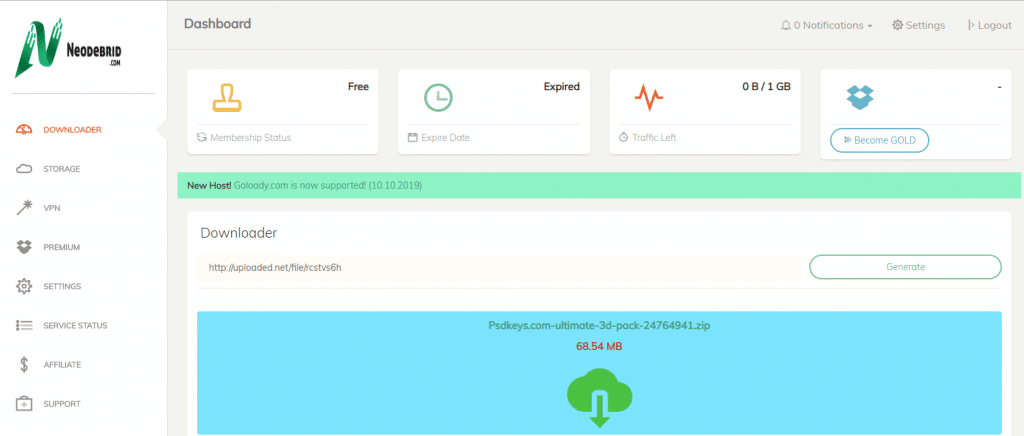The image size is (1024, 436).
Task: Click the Settings gear icon in sidebar
Action: pos(24,286)
